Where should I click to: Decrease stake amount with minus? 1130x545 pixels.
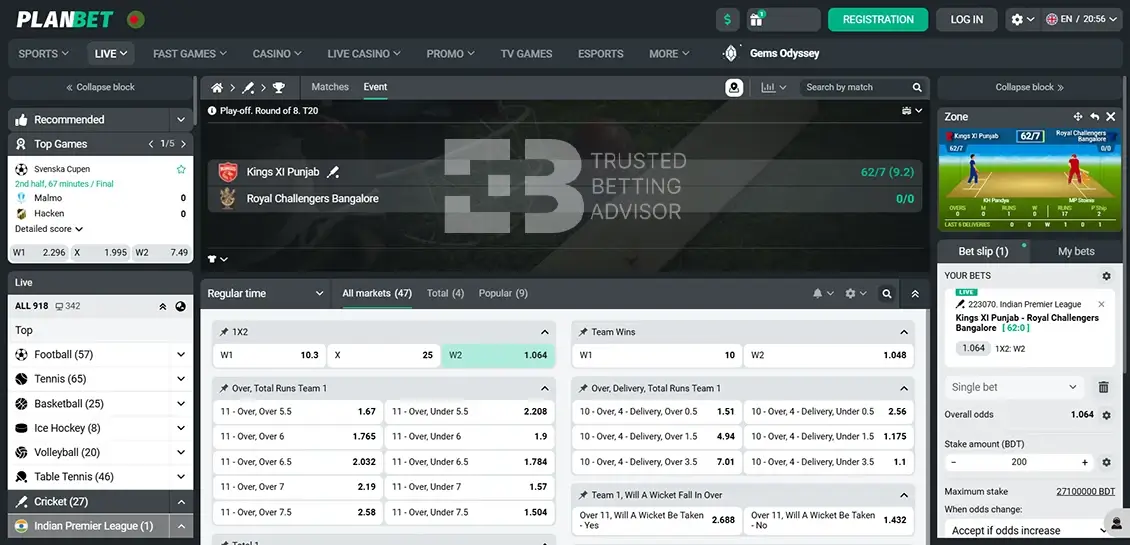[954, 462]
